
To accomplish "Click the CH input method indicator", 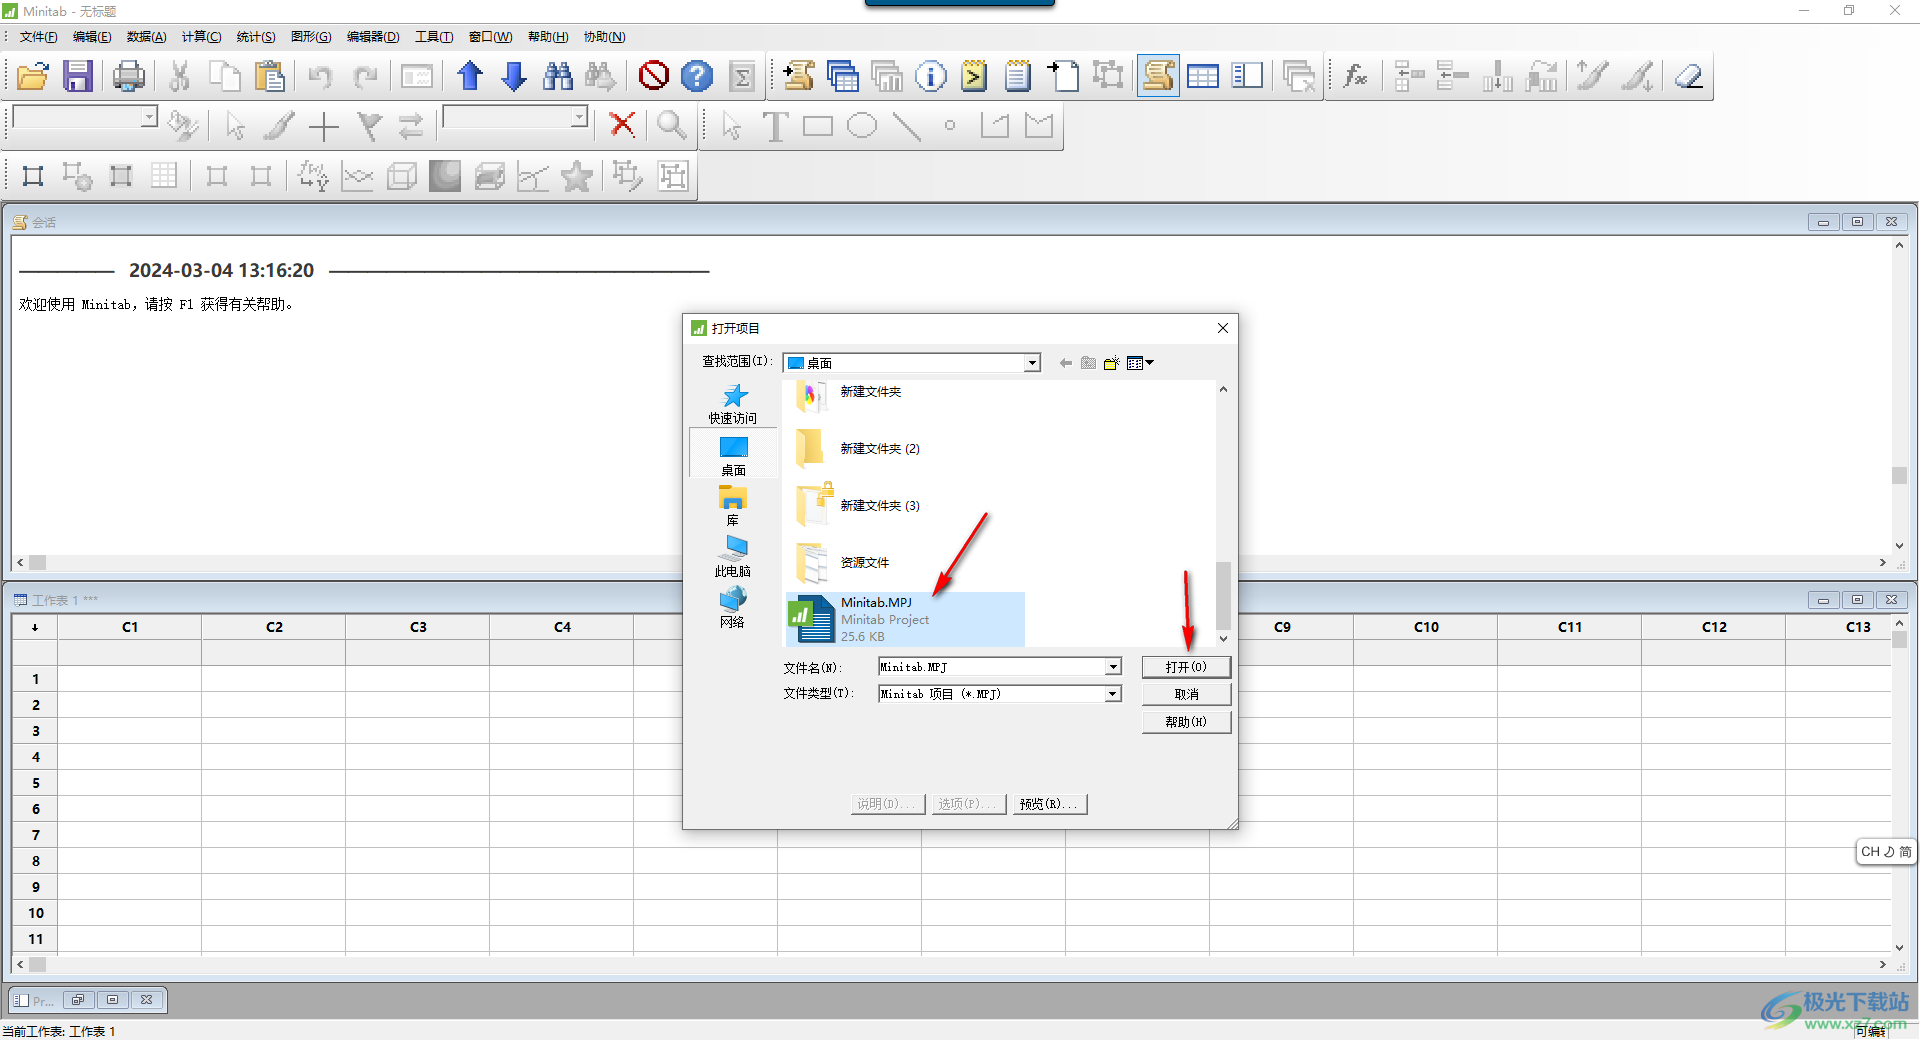I will [x=1886, y=852].
